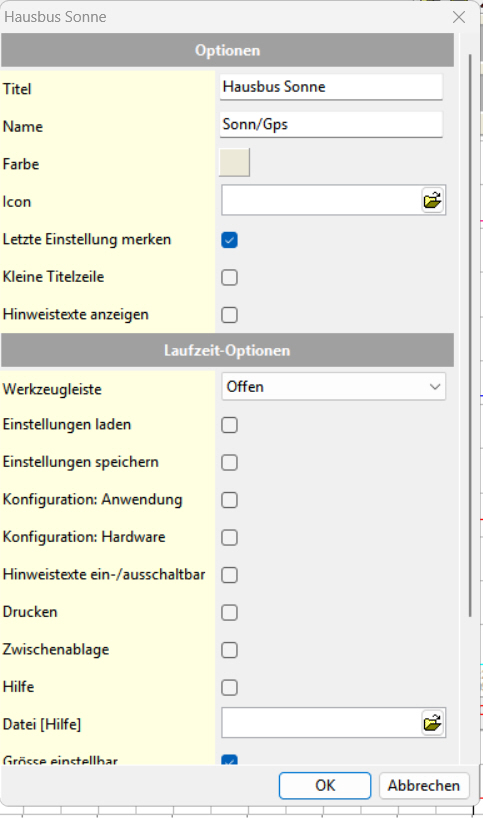
Task: Open file browser for the Icon field
Action: (432, 200)
